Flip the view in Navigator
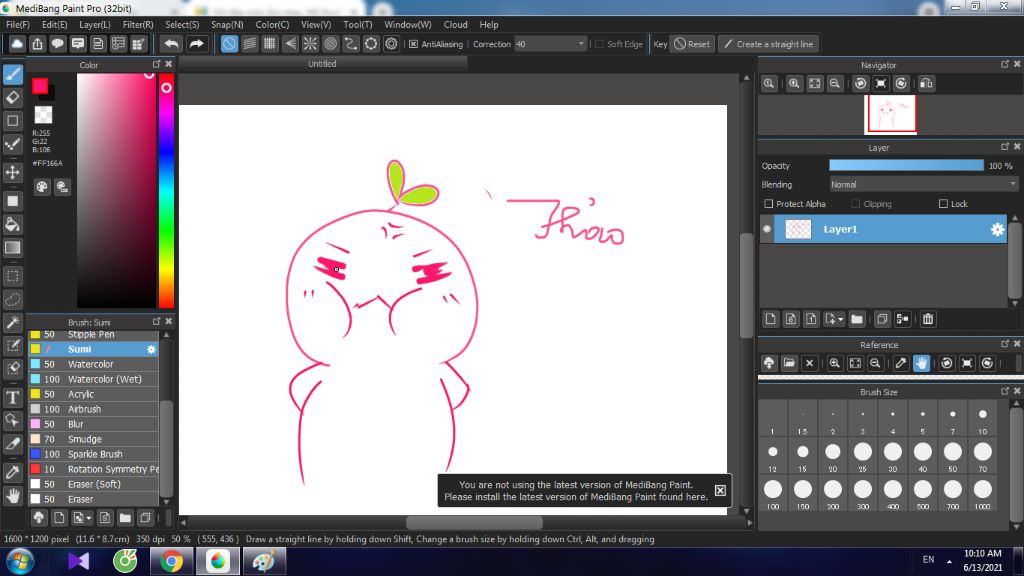1024x576 pixels. (926, 84)
